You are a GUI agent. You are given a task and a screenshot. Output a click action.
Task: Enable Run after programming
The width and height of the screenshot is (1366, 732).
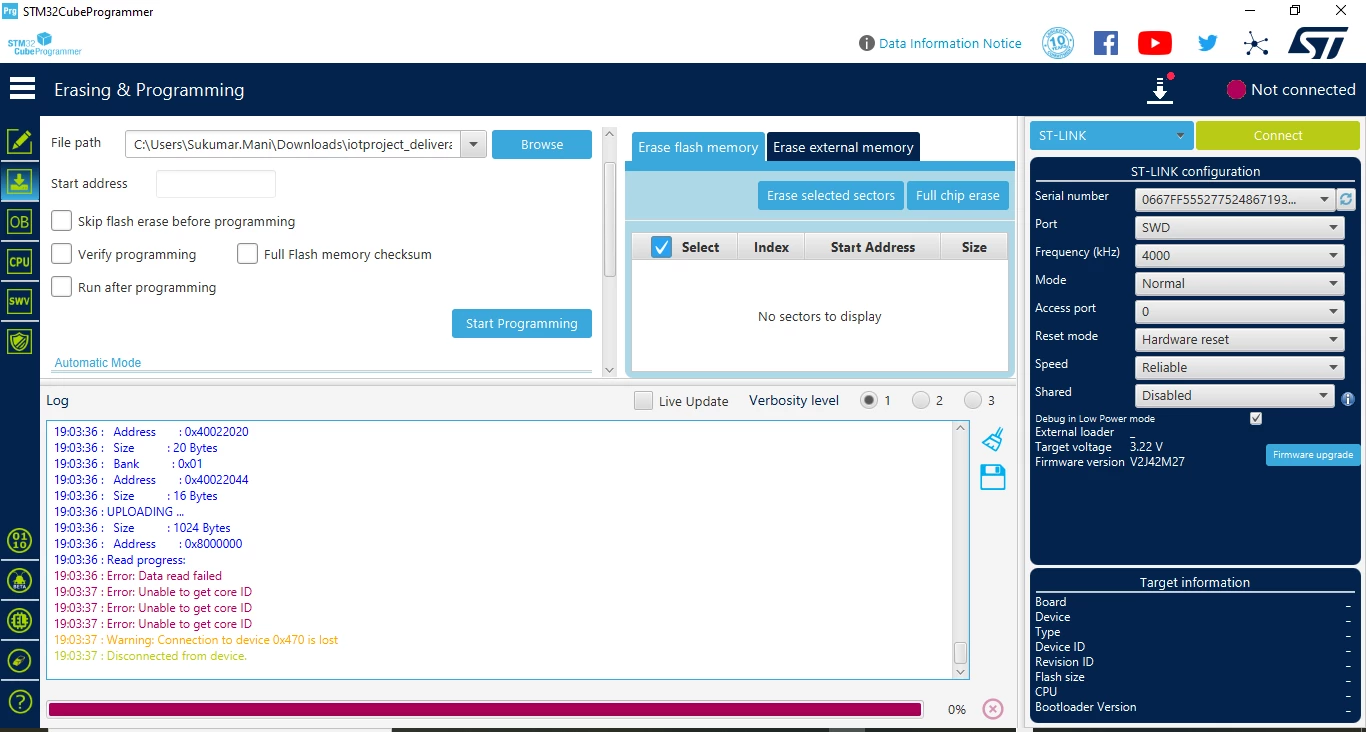(x=61, y=287)
